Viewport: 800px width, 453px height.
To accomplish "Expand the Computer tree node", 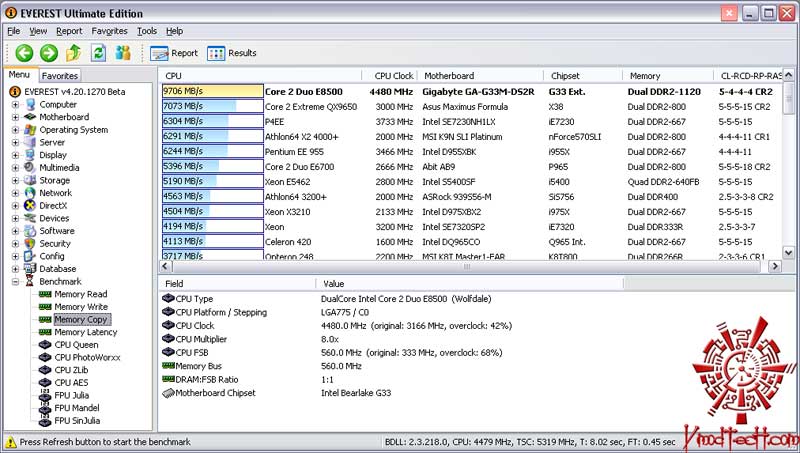I will (15, 105).
